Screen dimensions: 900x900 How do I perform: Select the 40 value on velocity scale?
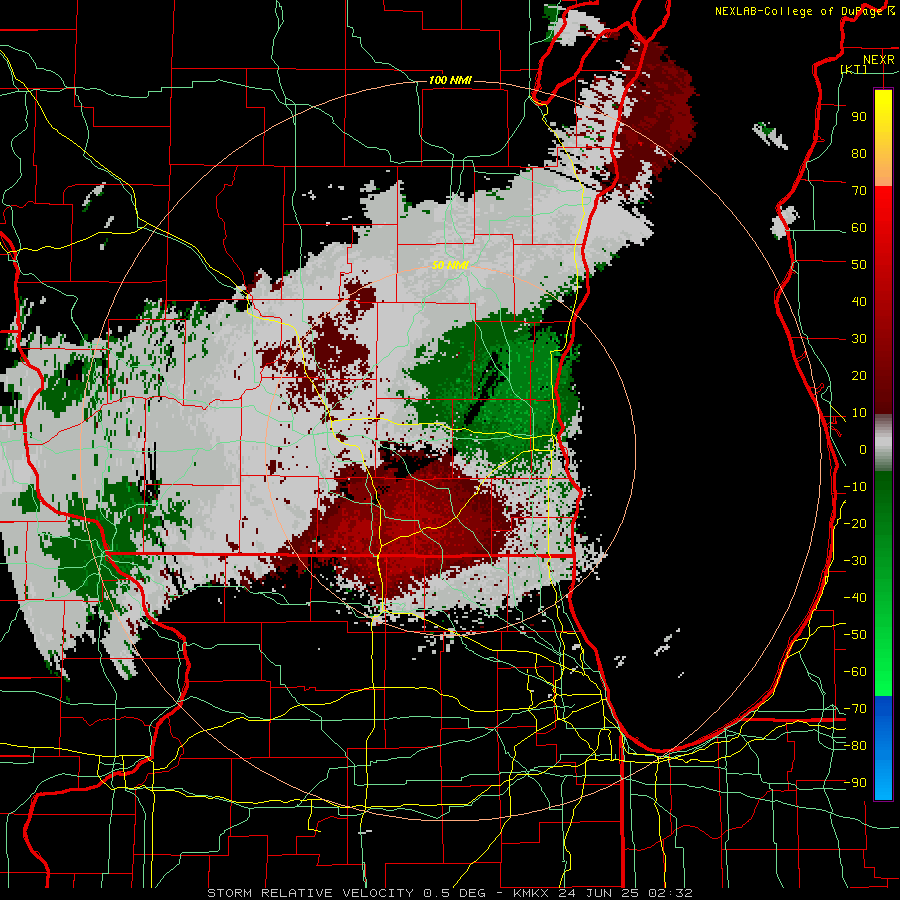pos(859,301)
